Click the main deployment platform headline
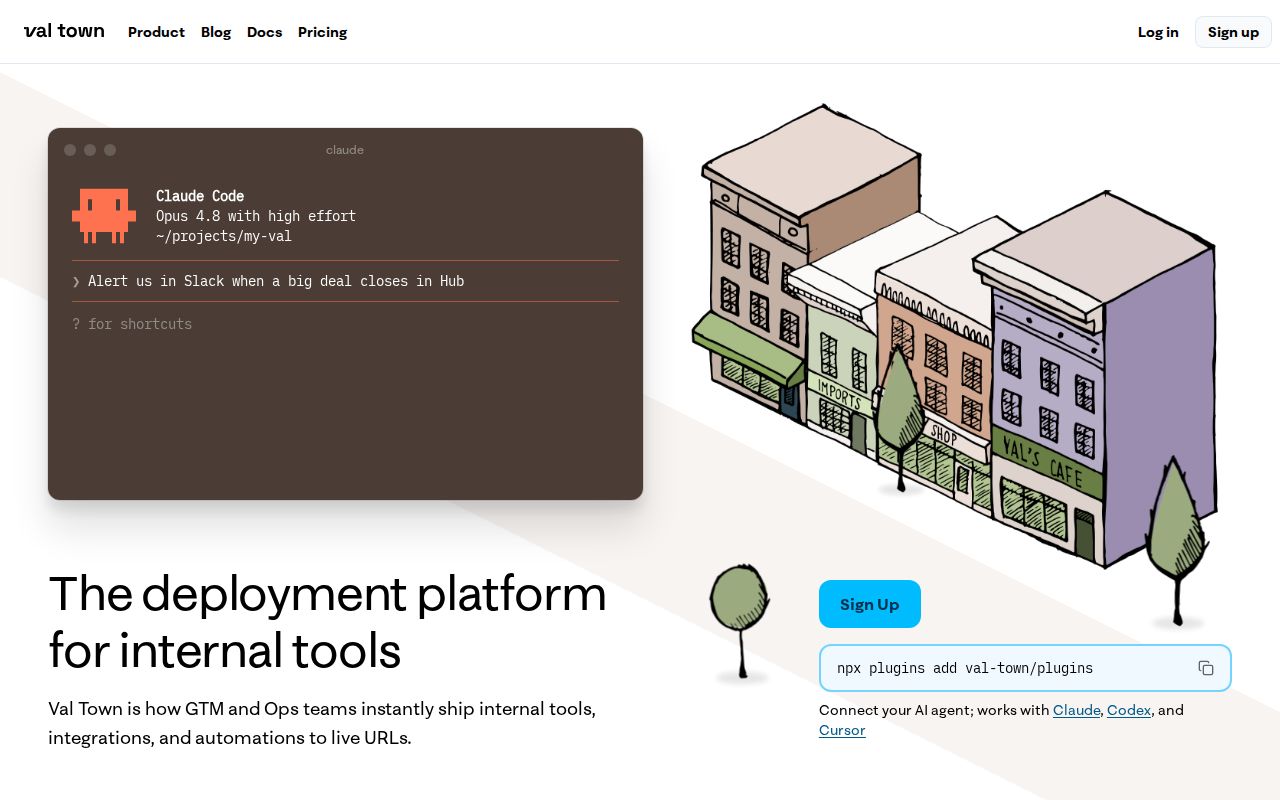The image size is (1280, 800). click(328, 622)
